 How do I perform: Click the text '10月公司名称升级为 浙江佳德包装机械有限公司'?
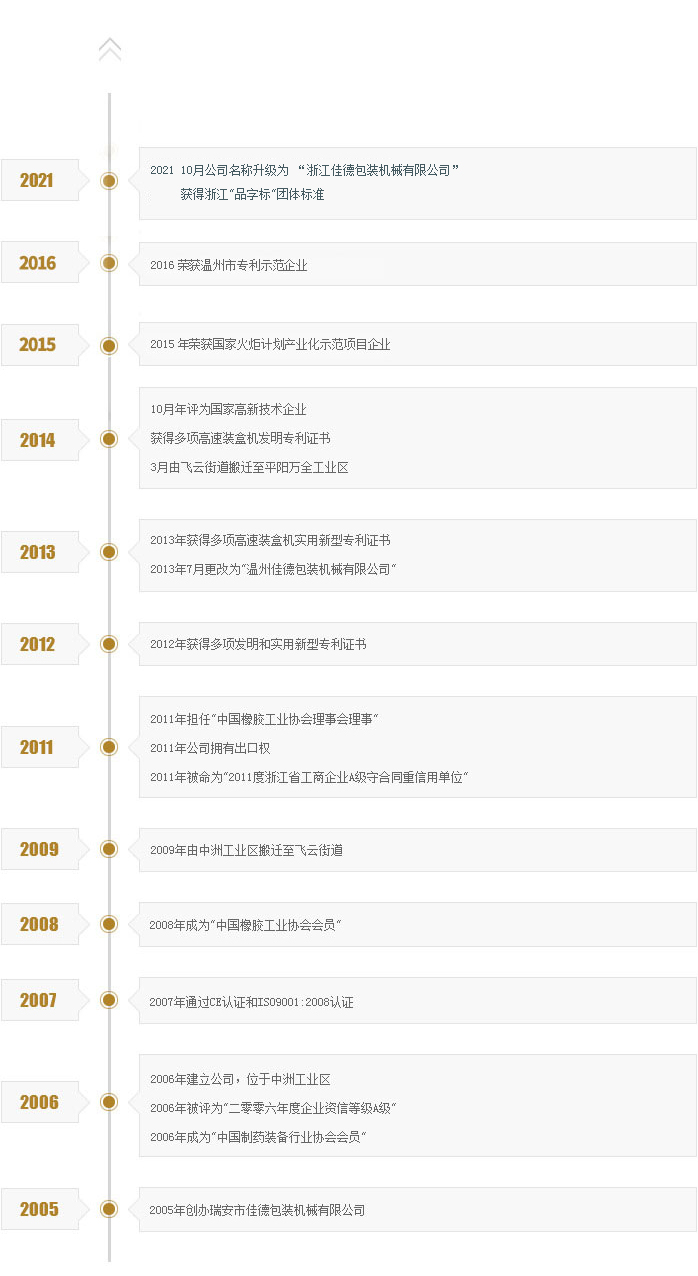320,170
